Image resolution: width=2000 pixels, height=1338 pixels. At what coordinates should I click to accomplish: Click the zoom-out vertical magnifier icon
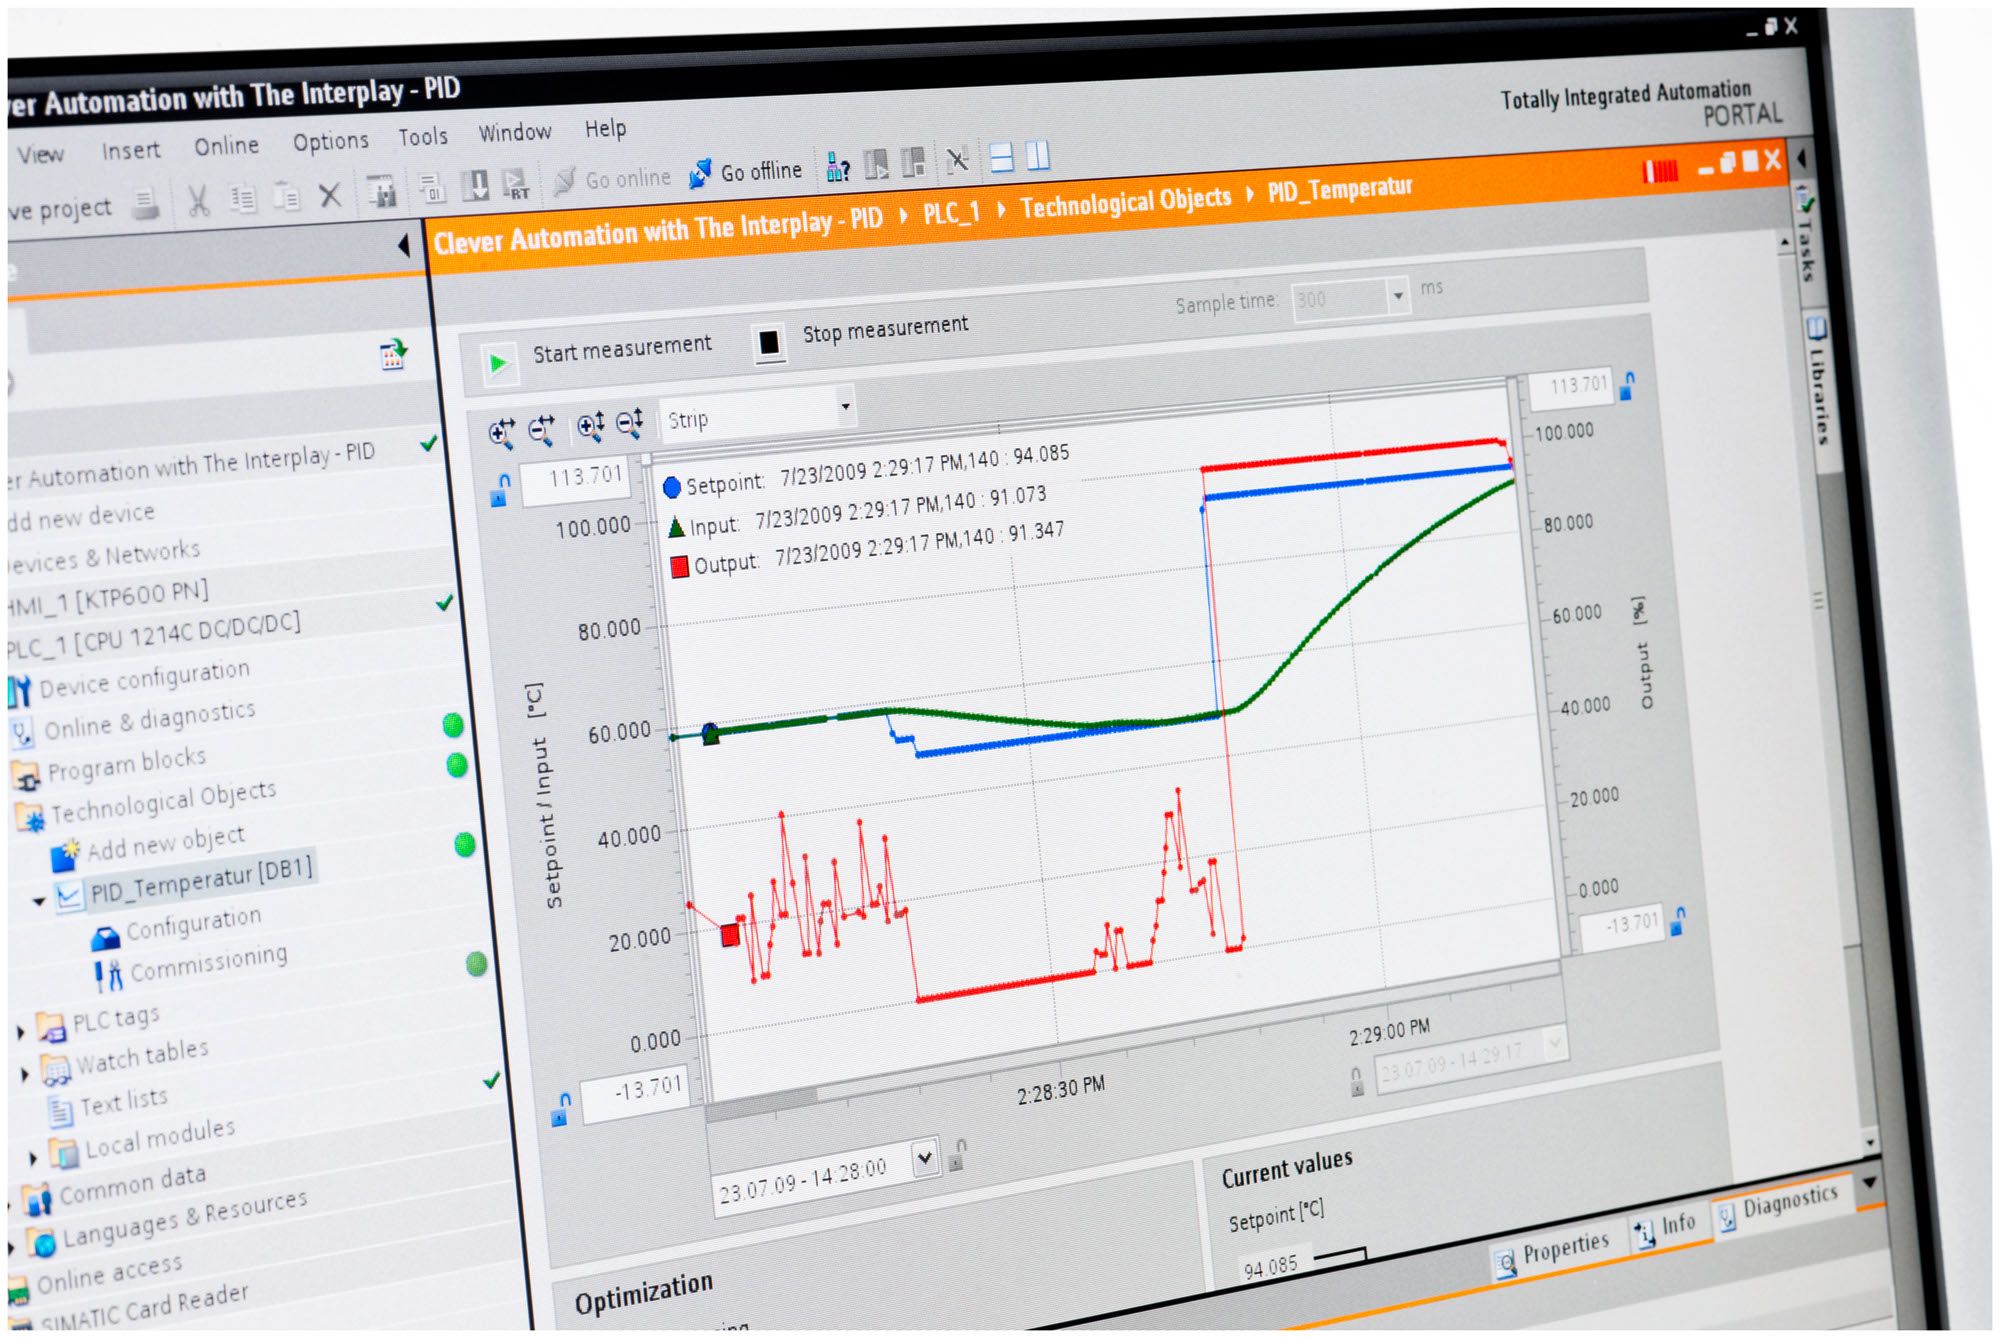tap(630, 424)
